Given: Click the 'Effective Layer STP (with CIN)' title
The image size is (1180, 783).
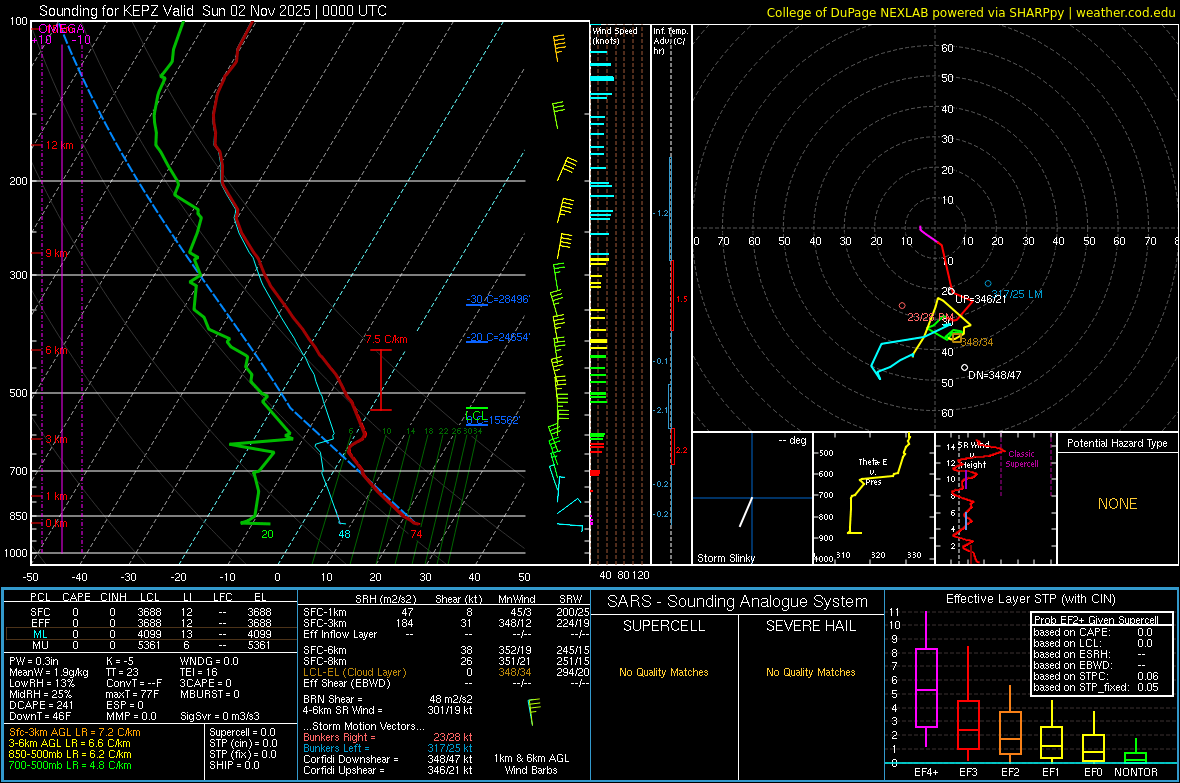Looking at the screenshot, I should click(1030, 599).
